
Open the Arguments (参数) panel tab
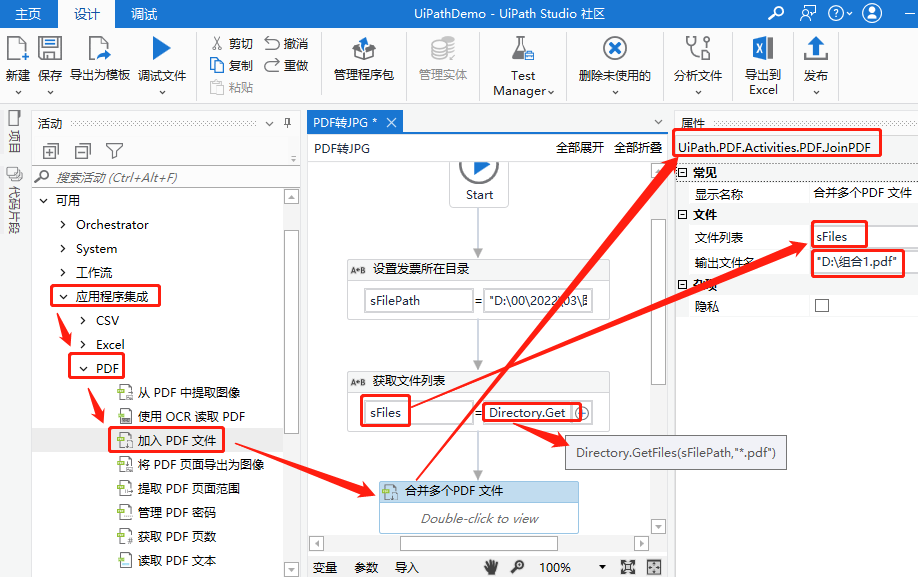point(366,568)
